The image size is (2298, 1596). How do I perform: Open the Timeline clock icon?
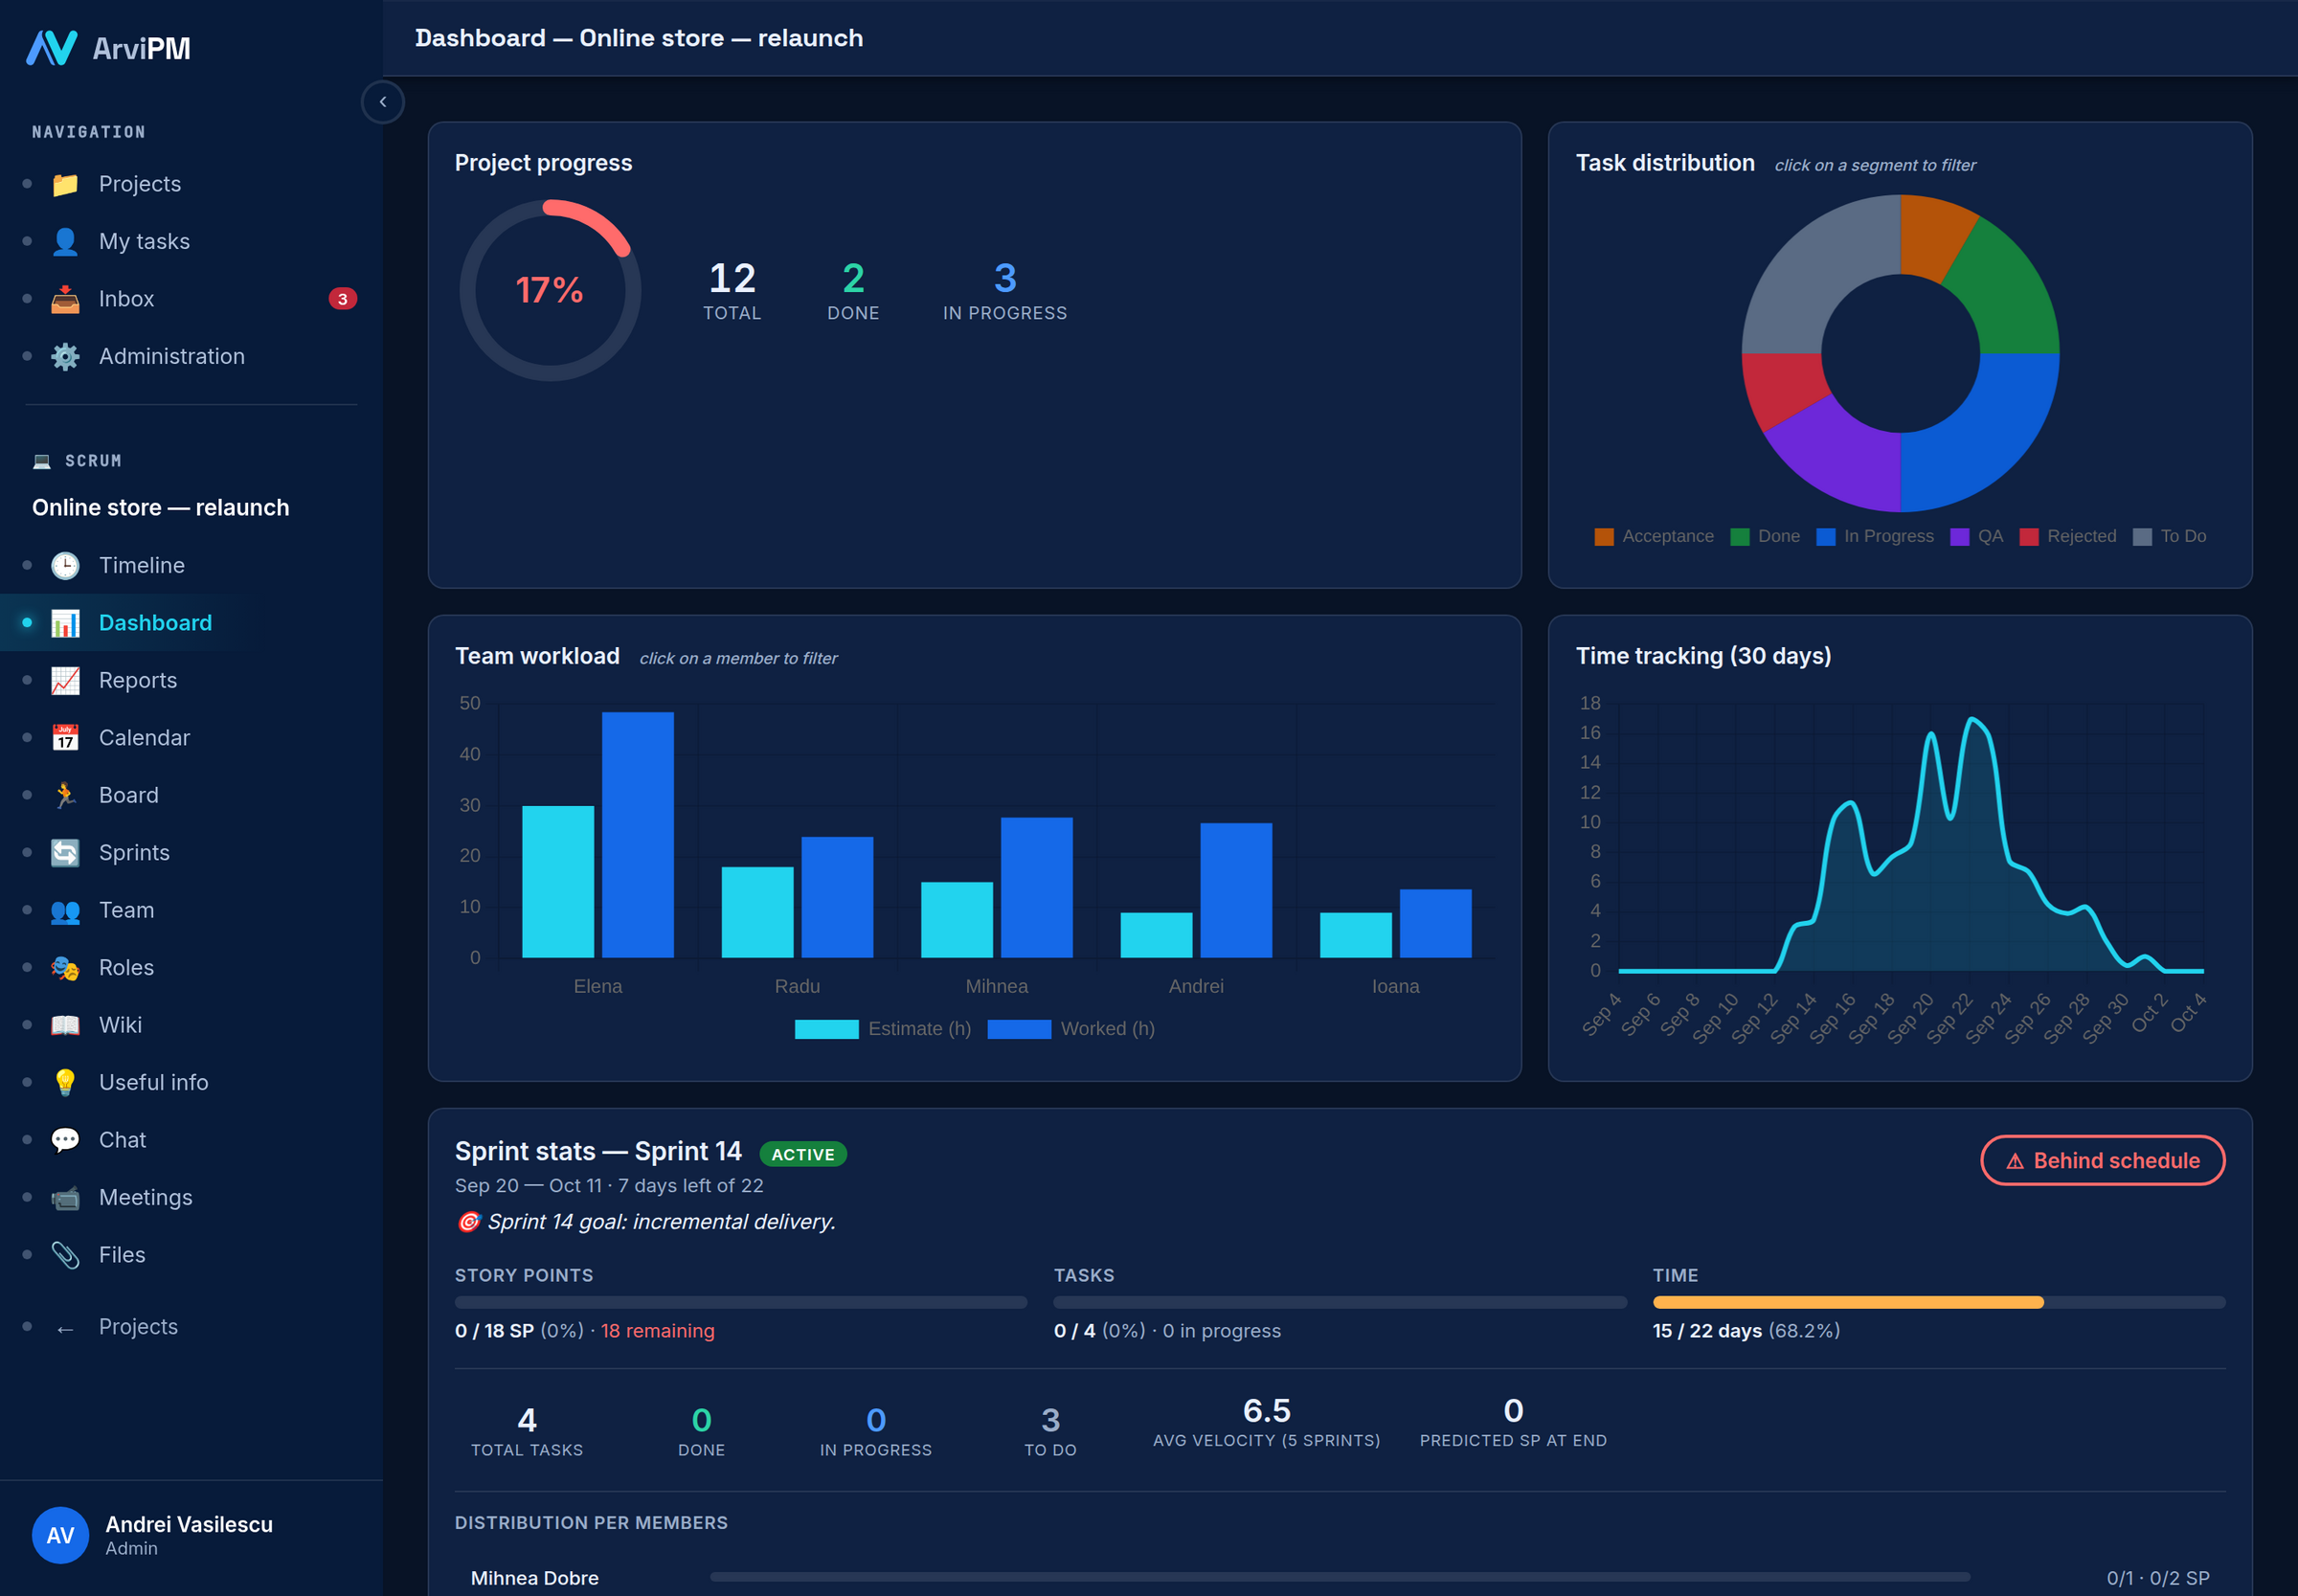(x=65, y=565)
